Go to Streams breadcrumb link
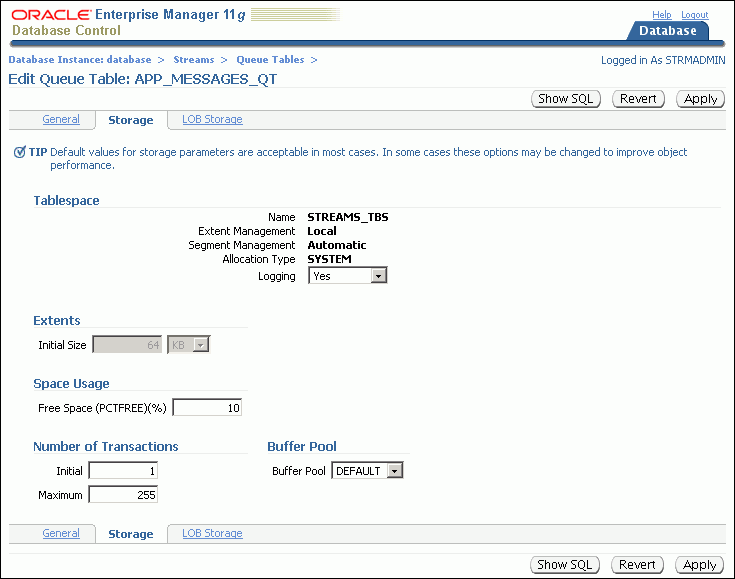This screenshot has width=735, height=579. point(193,60)
